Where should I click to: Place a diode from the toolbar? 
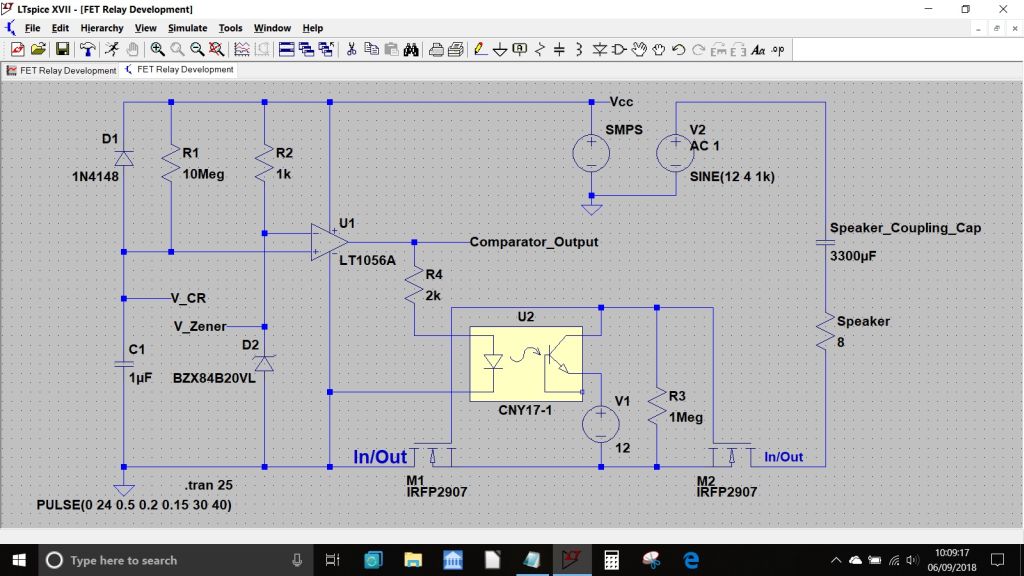[x=599, y=50]
